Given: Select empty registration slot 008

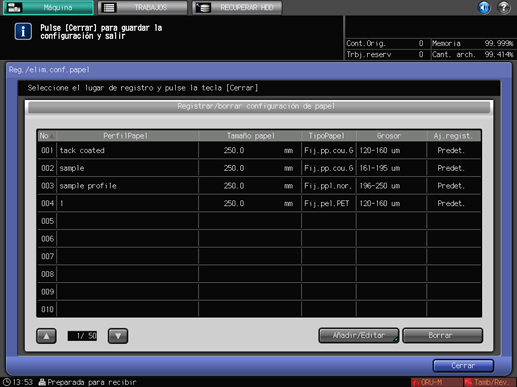Looking at the screenshot, I should tap(259, 274).
